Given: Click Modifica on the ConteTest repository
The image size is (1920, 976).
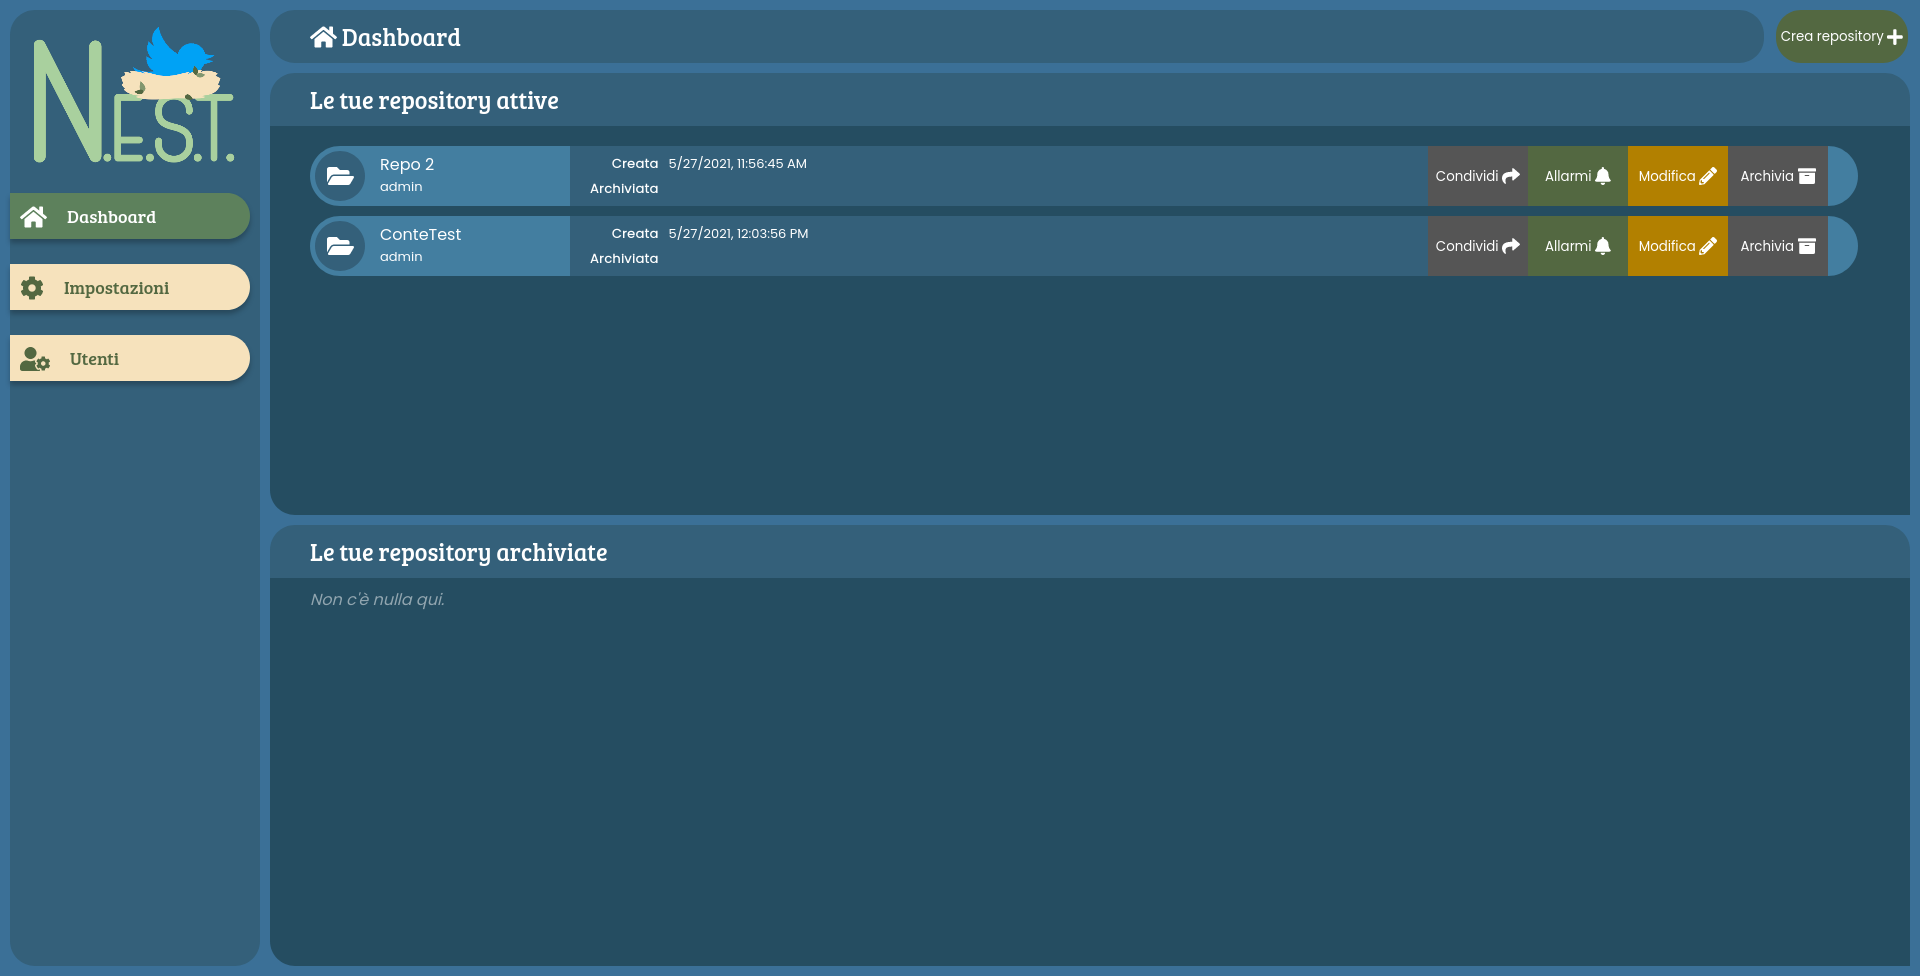Looking at the screenshot, I should coord(1677,245).
